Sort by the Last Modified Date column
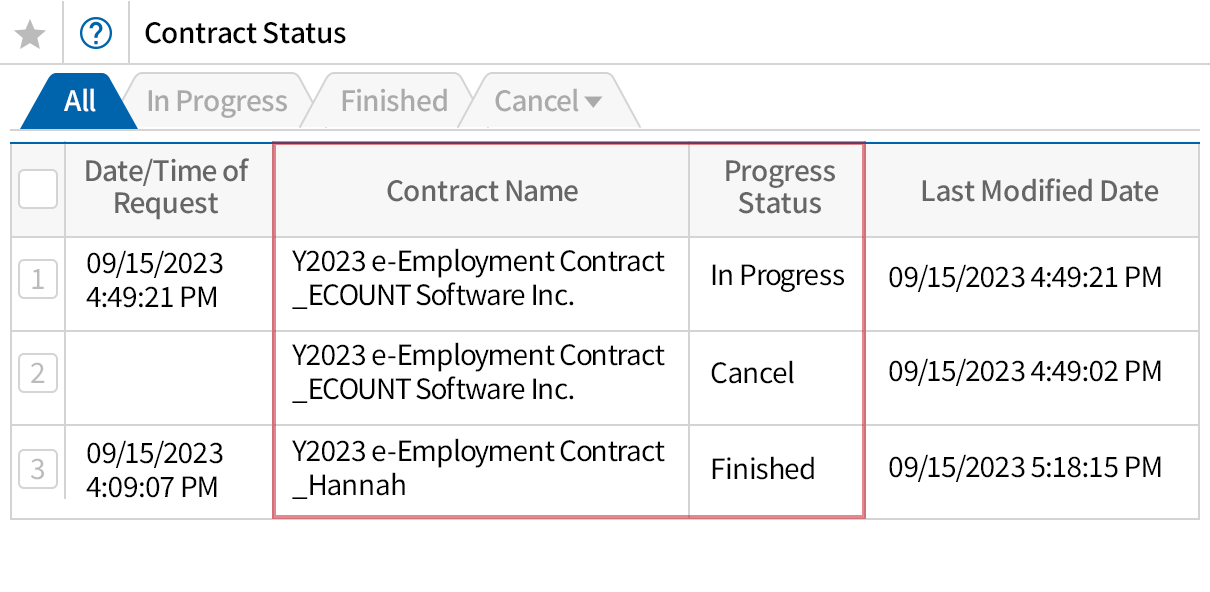 [1040, 190]
